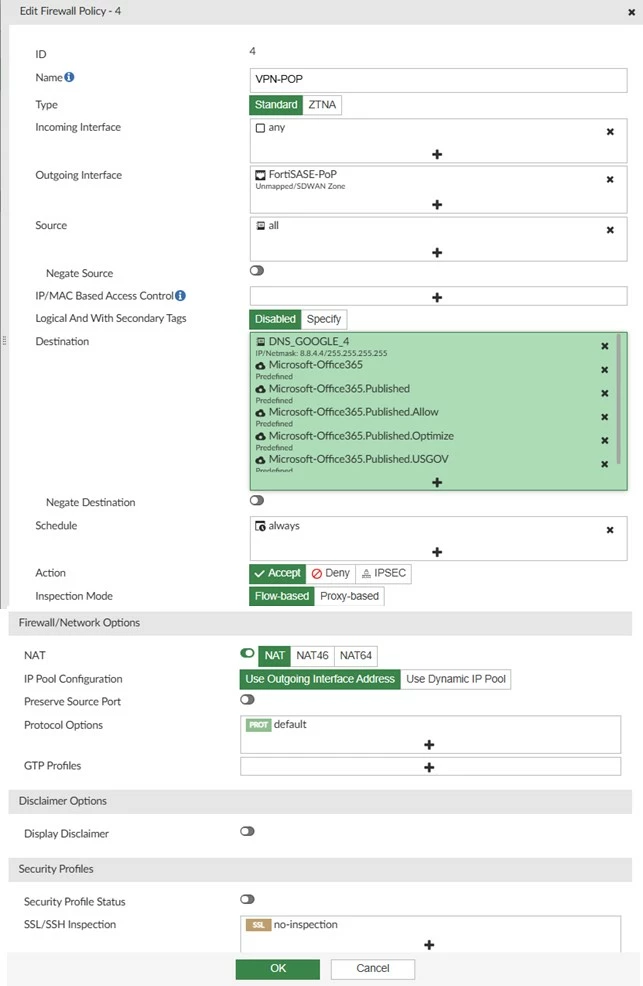Image resolution: width=643 pixels, height=986 pixels.
Task: Toggle Preserve Source Port switch
Action: (x=247, y=699)
